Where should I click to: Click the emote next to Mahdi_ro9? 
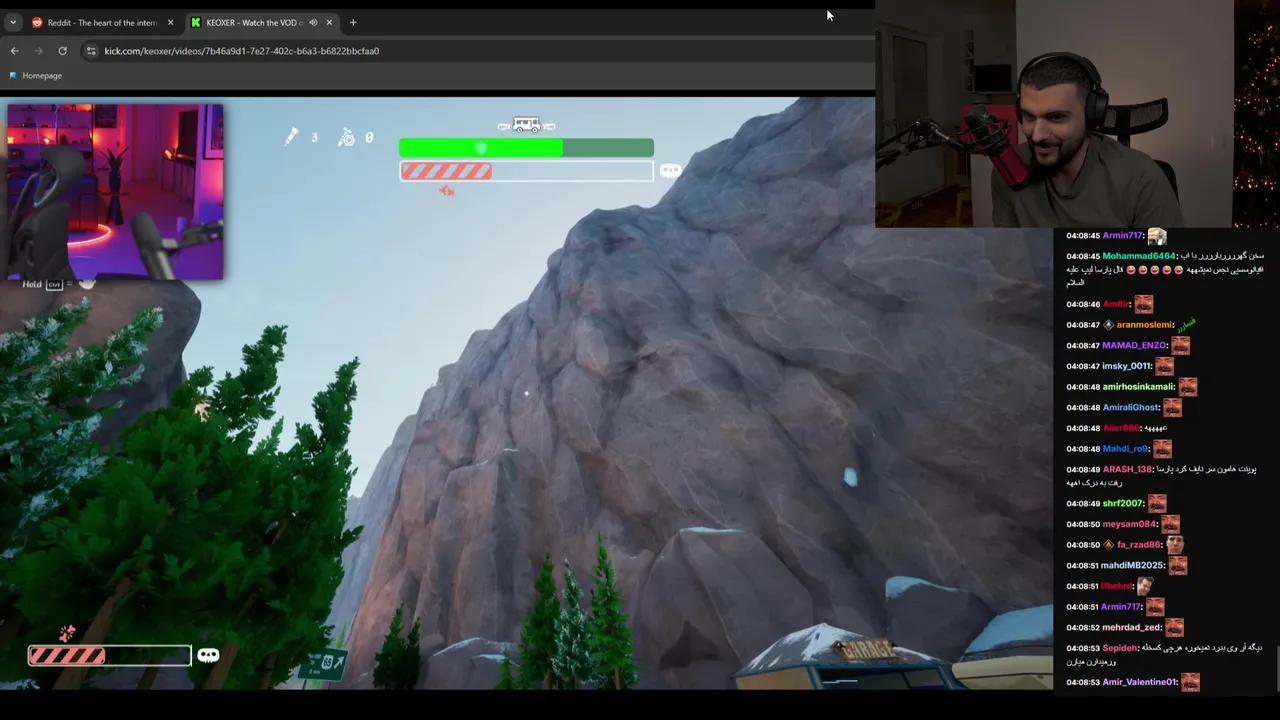coord(1162,449)
